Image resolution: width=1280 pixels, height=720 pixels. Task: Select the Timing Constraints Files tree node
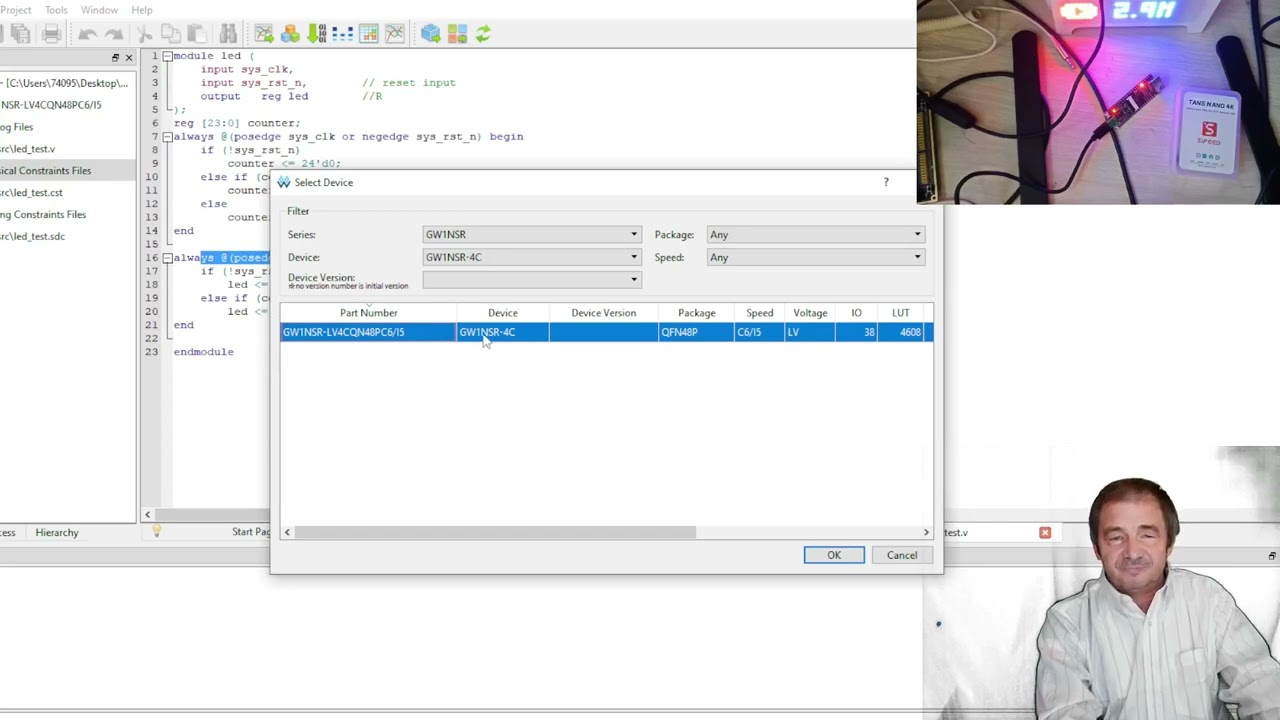(x=43, y=215)
